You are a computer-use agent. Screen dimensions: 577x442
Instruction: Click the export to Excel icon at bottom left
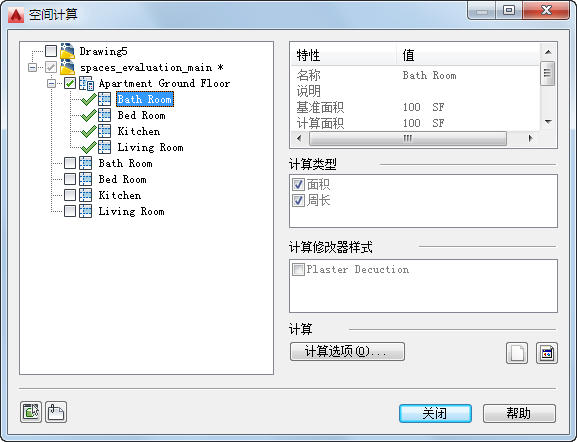[x=31, y=411]
